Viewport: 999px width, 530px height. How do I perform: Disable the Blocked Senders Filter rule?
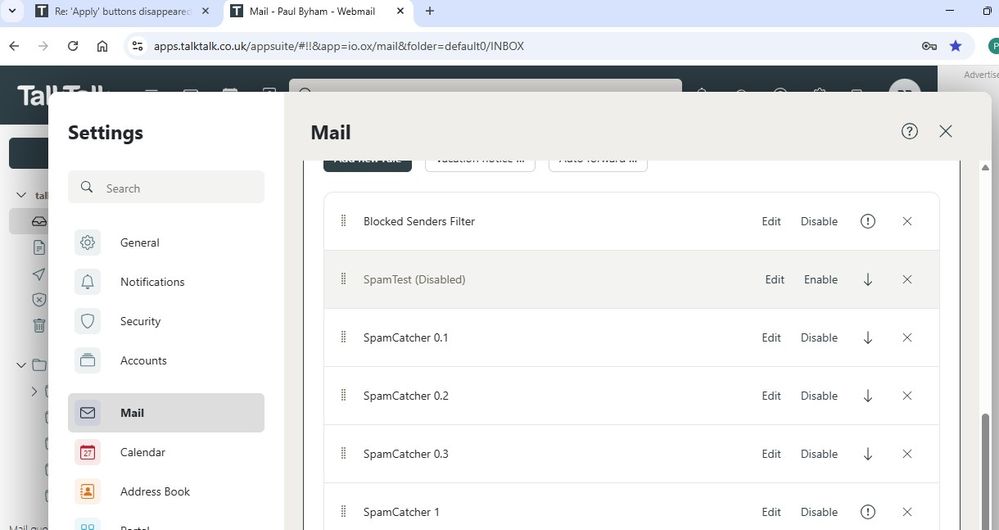point(818,221)
